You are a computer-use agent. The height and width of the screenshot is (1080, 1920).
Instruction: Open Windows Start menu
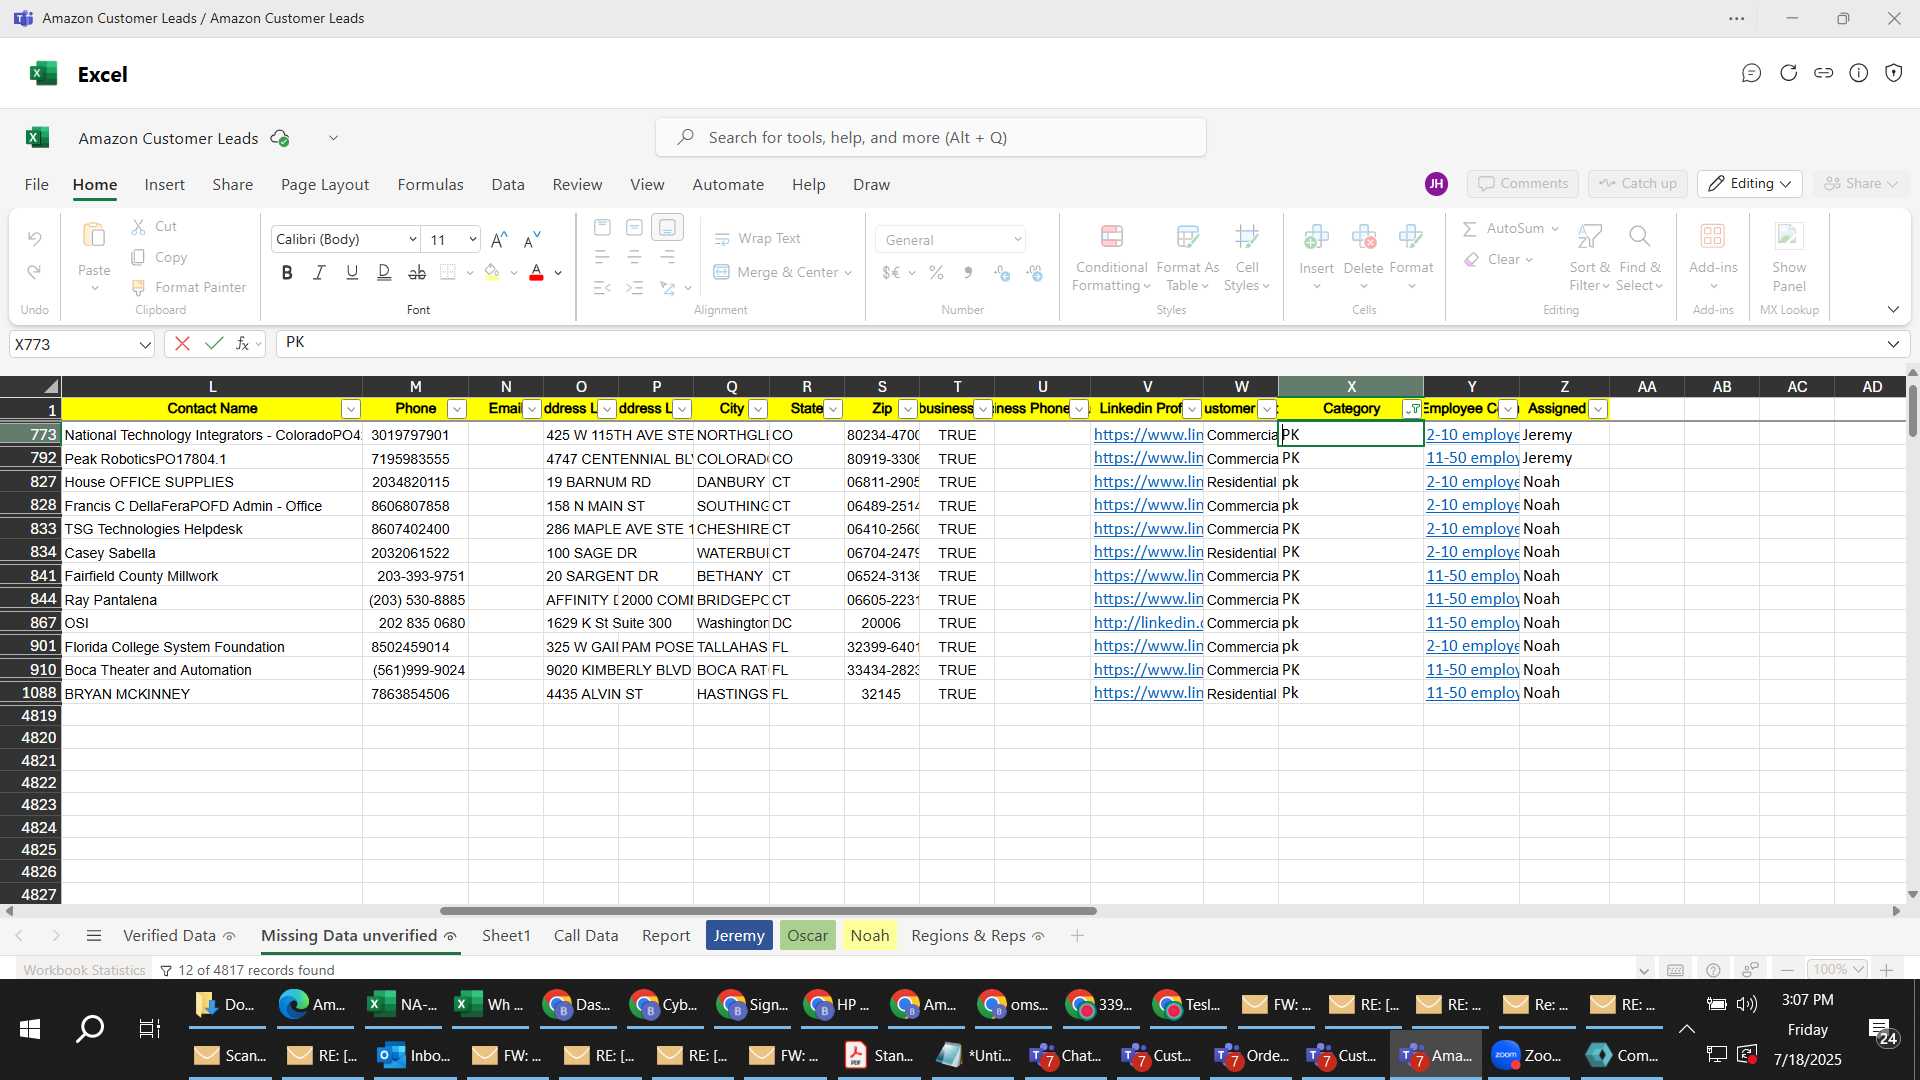coord(29,1029)
